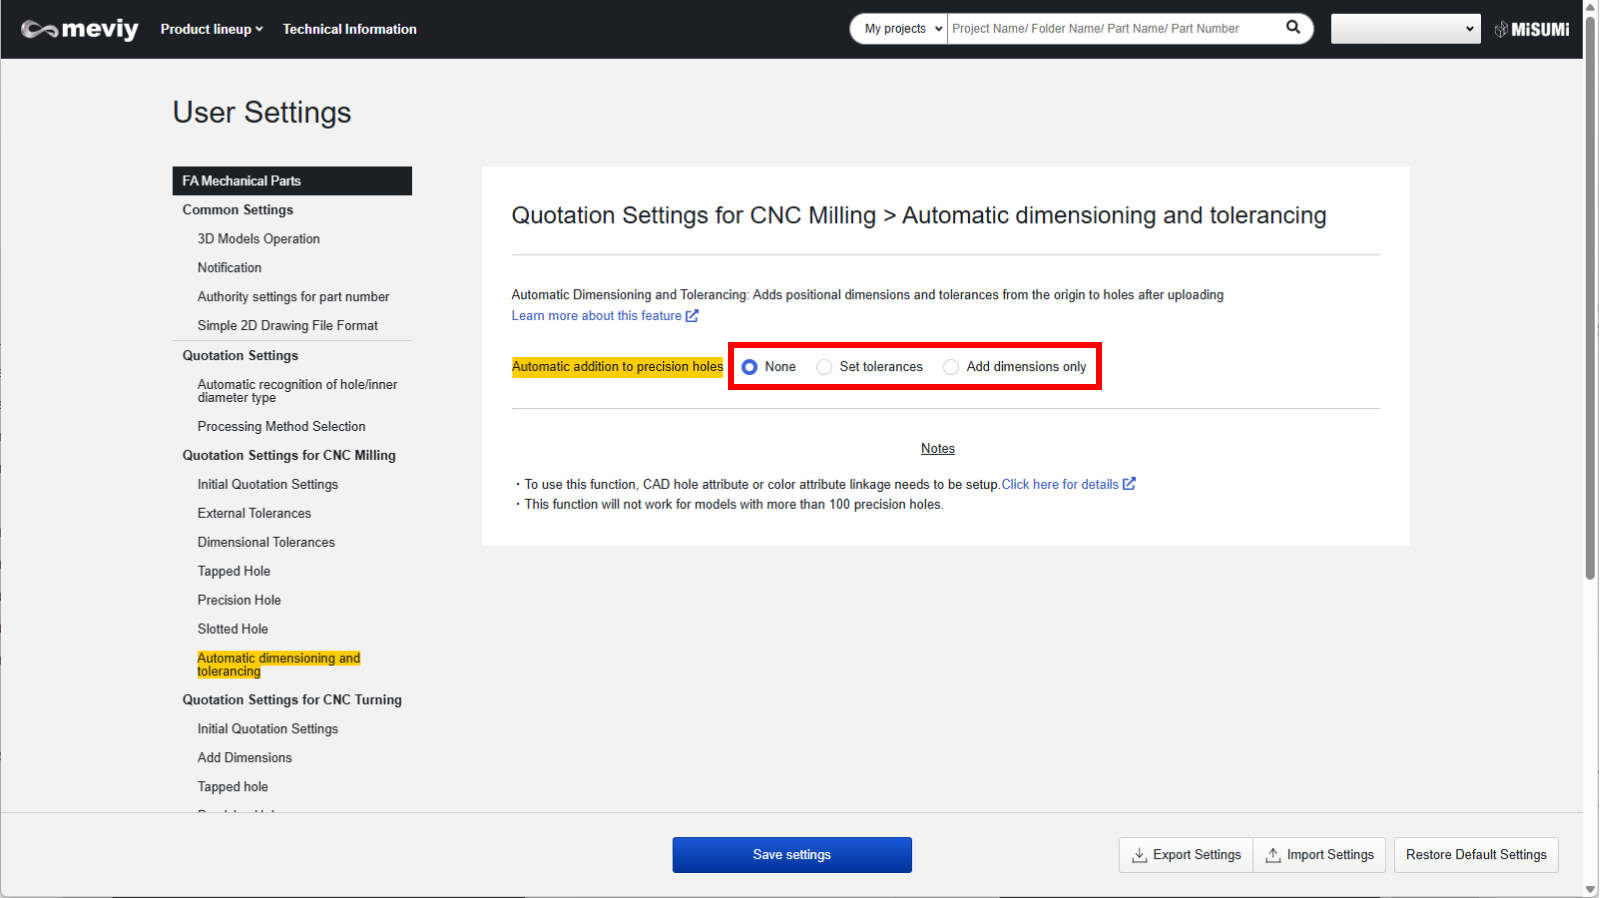Image resolution: width=1600 pixels, height=898 pixels.
Task: Open the blank account dropdown
Action: pyautogui.click(x=1404, y=29)
